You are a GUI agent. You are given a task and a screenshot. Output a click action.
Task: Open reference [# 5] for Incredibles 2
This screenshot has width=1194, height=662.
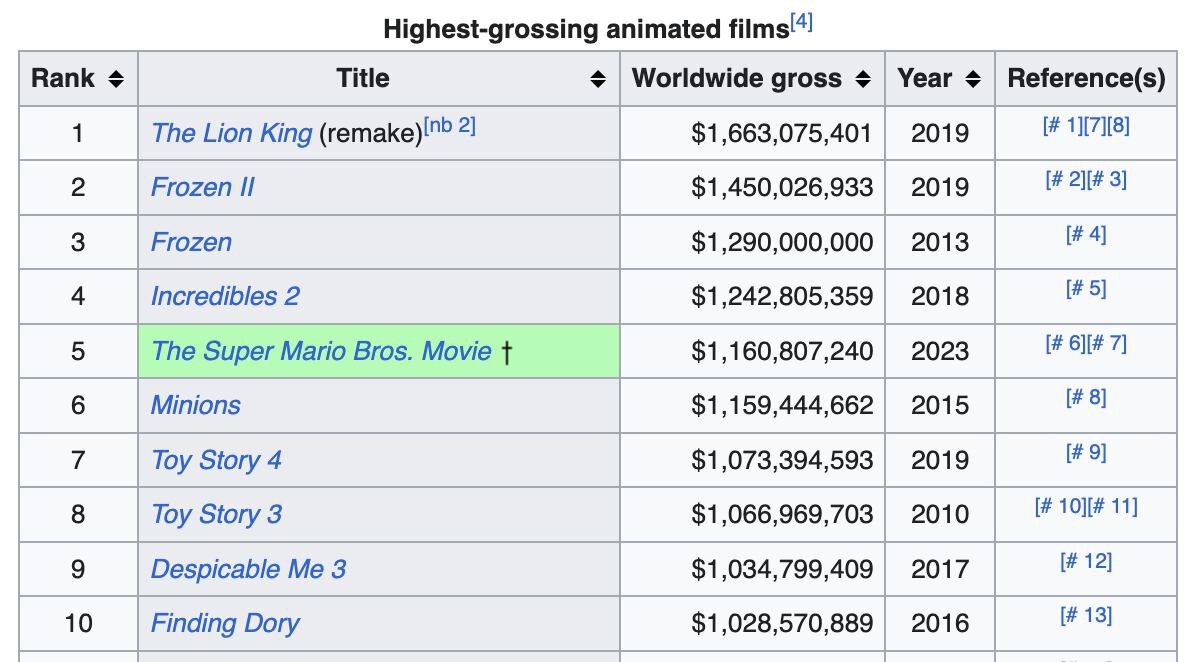[x=1086, y=289]
